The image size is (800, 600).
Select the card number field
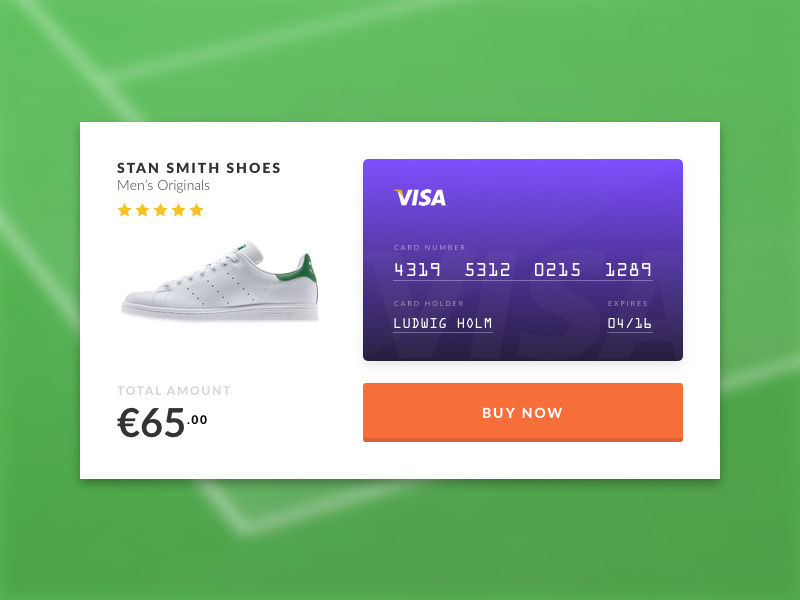click(x=522, y=268)
